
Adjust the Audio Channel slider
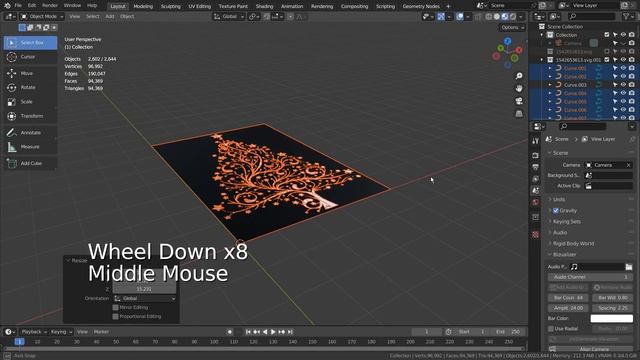point(590,277)
